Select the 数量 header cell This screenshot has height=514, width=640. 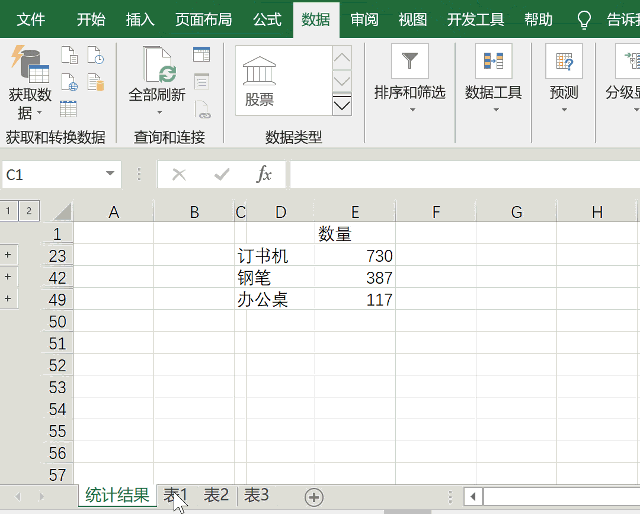click(355, 234)
